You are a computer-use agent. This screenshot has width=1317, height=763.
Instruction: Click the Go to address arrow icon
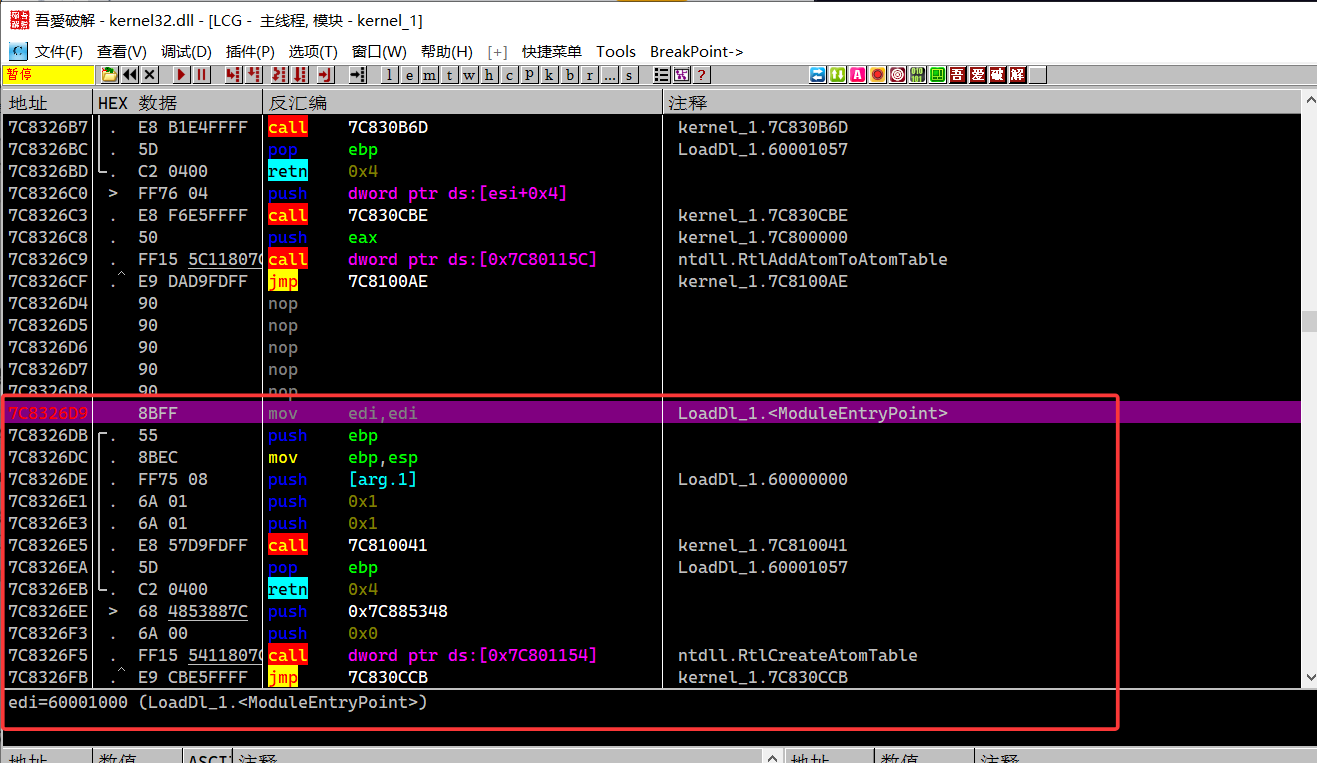coord(357,75)
